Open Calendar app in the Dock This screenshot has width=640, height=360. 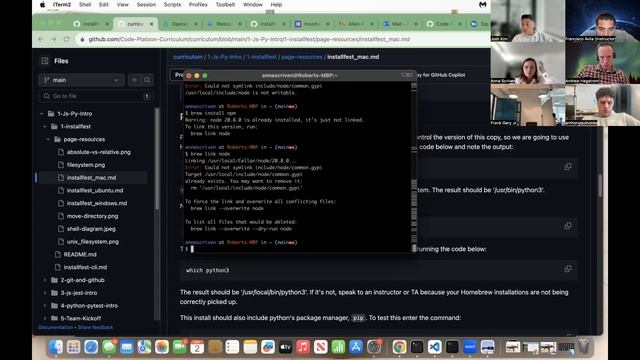point(197,347)
